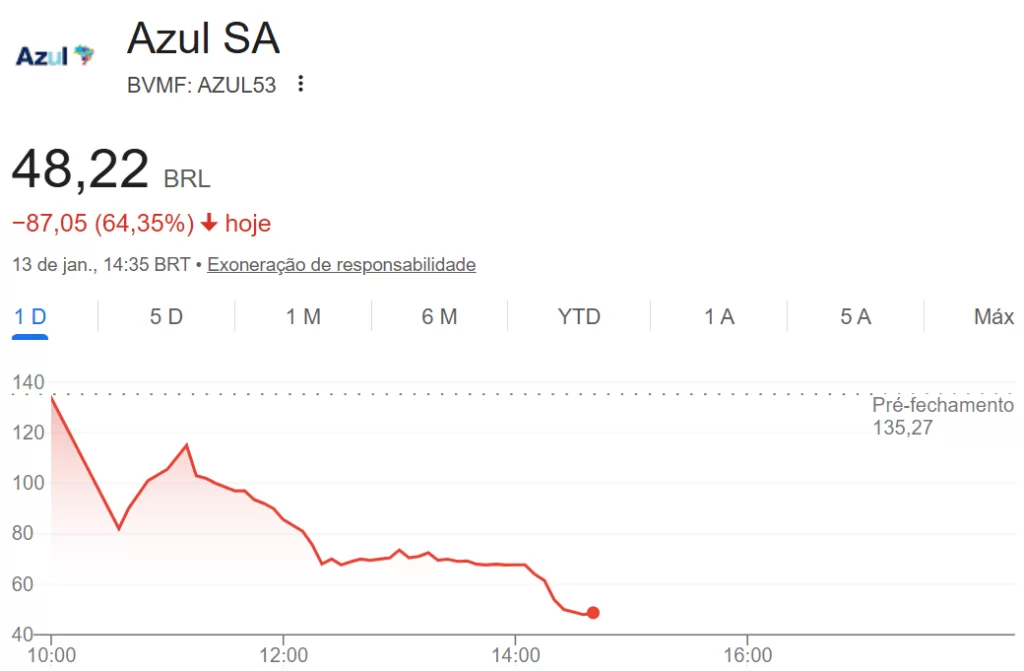This screenshot has height=671, width=1024.
Task: Click the Azul SA company title
Action: [203, 40]
